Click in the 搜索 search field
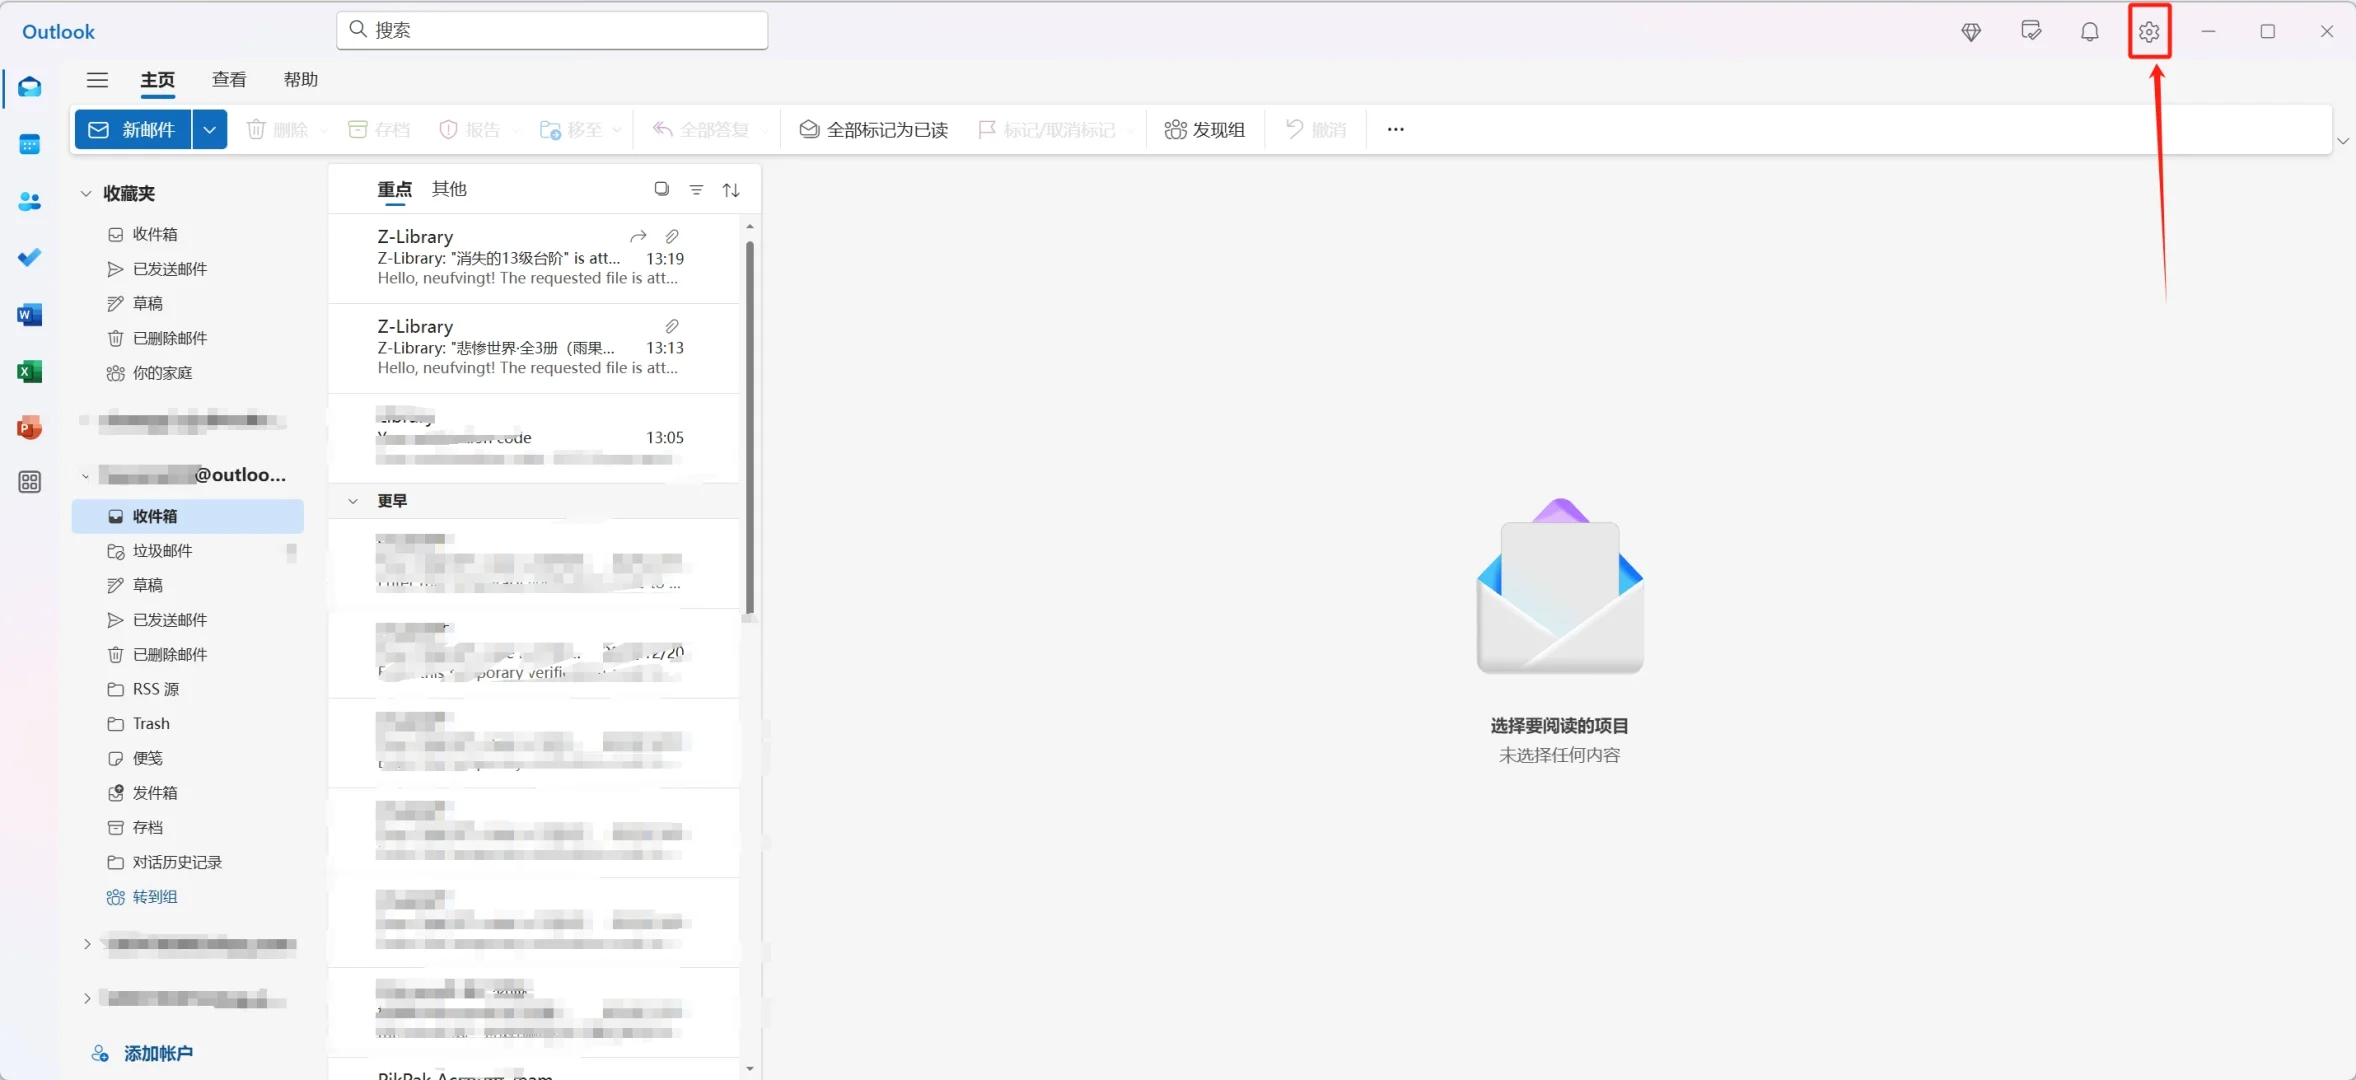The height and width of the screenshot is (1080, 2356). pyautogui.click(x=552, y=30)
